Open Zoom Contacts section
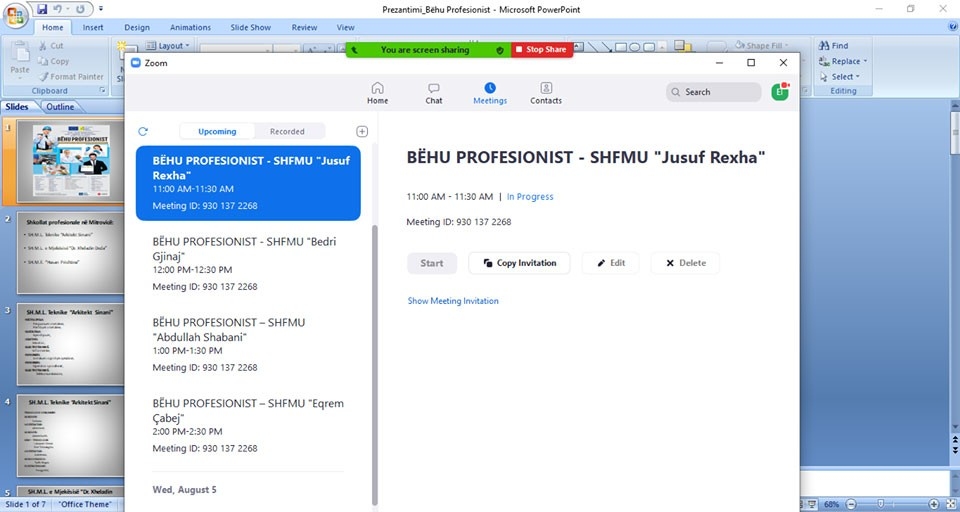Viewport: 960px width, 512px height. 546,93
